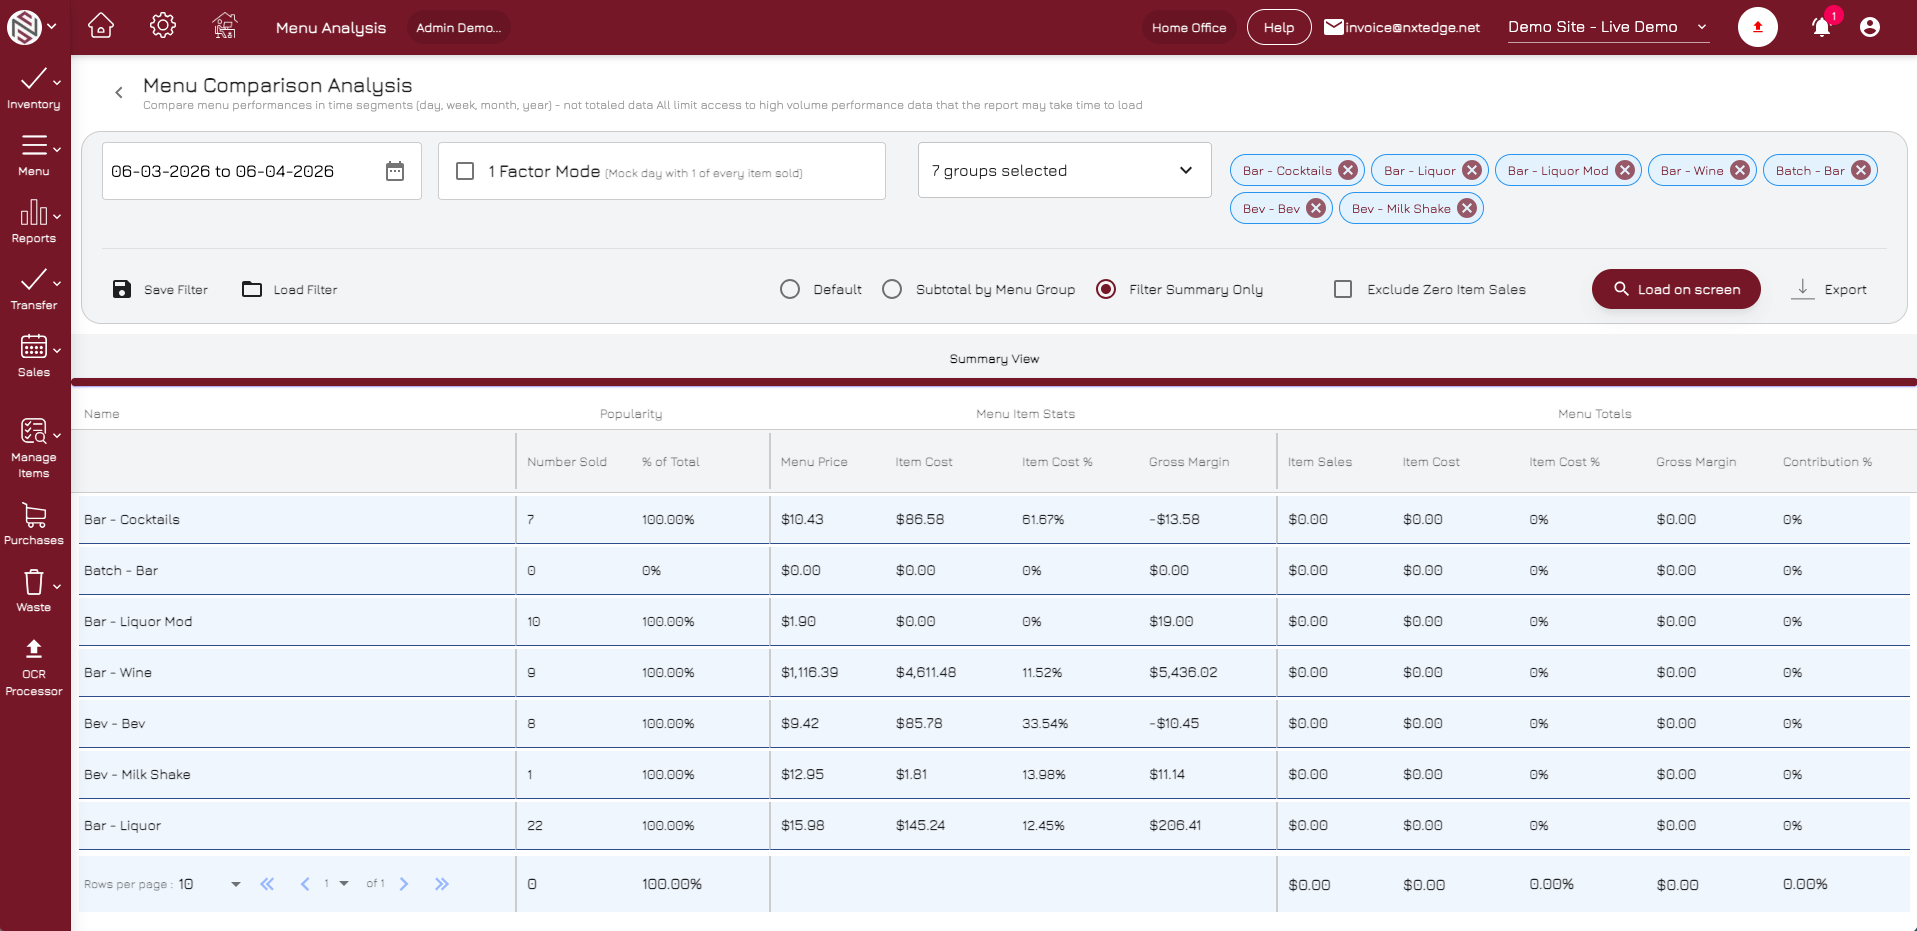The width and height of the screenshot is (1917, 931).
Task: Open the Demo Site - Live Demo selector
Action: click(x=1608, y=27)
